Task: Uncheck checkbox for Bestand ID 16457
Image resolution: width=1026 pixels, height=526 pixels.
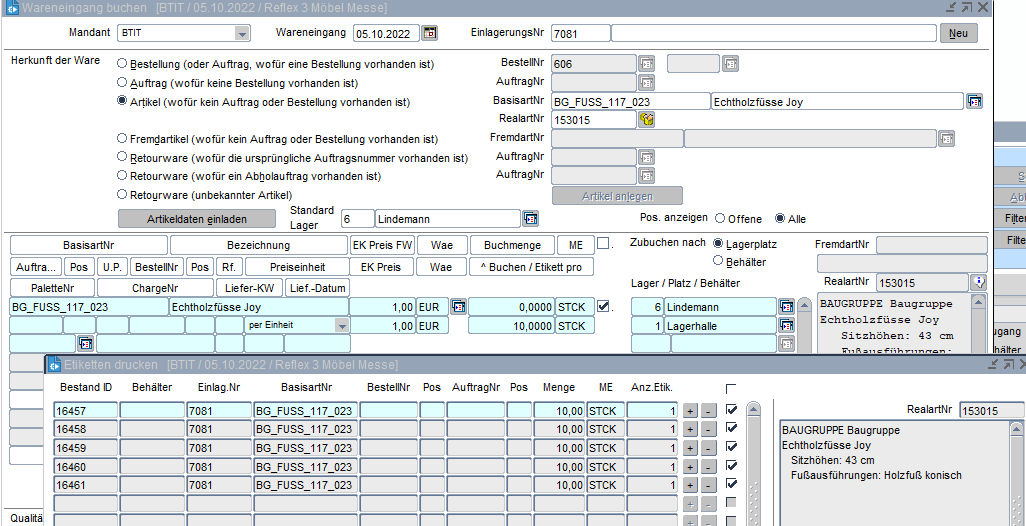Action: tap(732, 410)
